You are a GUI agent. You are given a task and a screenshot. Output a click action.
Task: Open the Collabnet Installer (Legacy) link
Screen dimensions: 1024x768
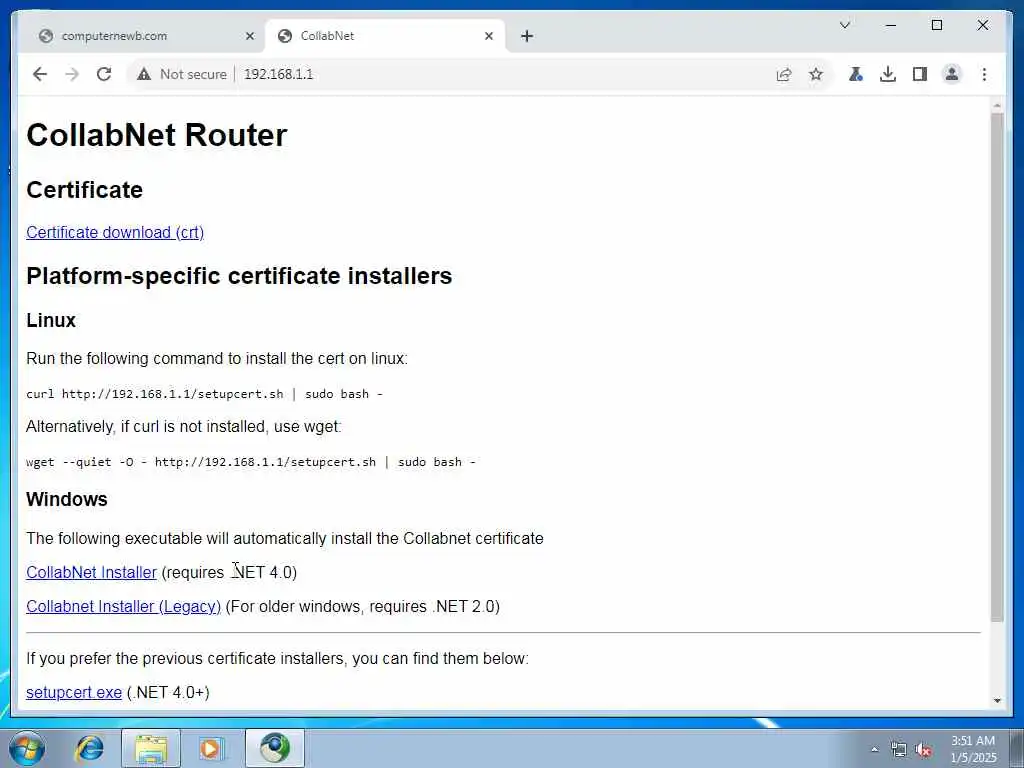coord(123,606)
